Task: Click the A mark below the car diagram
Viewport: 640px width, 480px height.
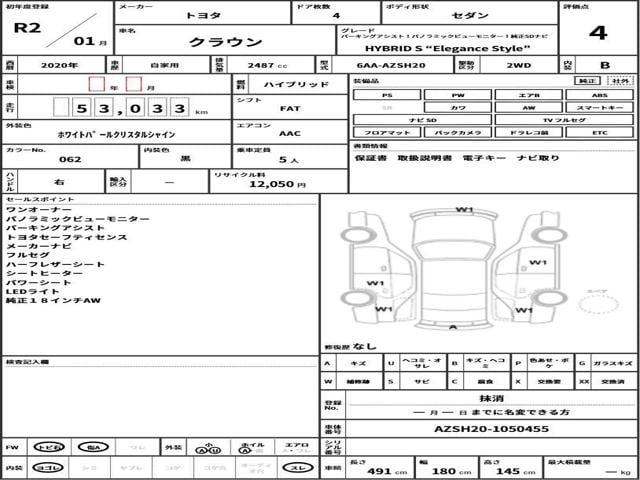Action: (x=454, y=328)
